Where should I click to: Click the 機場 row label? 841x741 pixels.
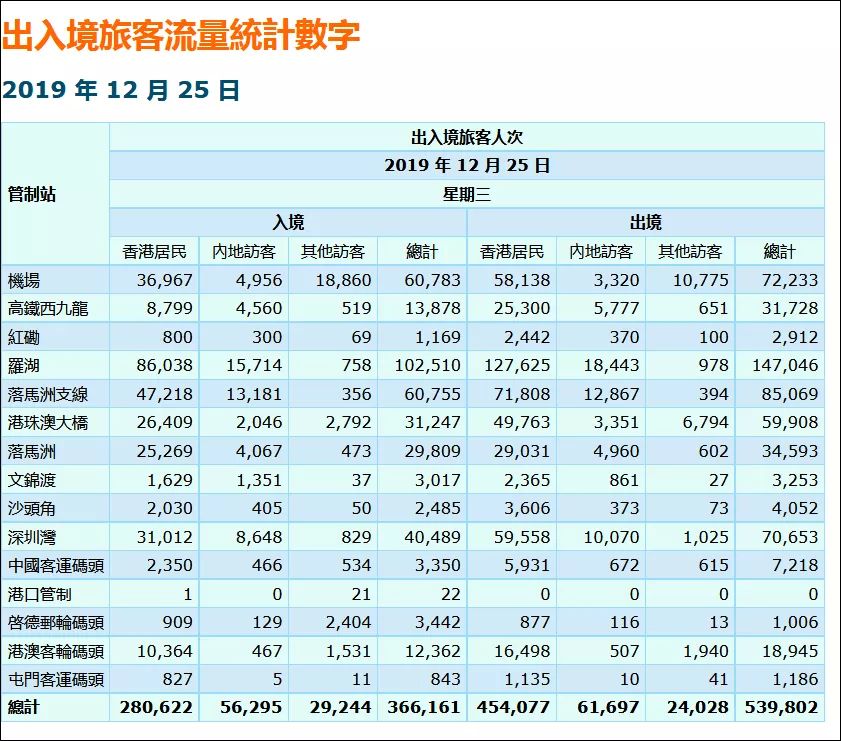[24, 280]
